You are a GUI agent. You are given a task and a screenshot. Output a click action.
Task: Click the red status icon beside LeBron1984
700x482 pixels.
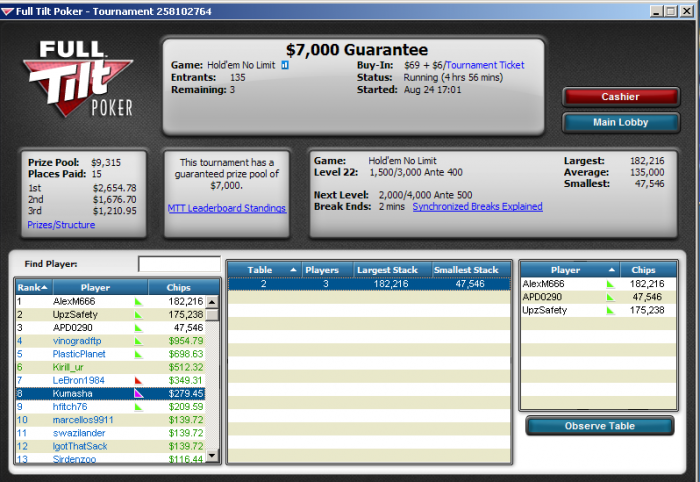(138, 381)
